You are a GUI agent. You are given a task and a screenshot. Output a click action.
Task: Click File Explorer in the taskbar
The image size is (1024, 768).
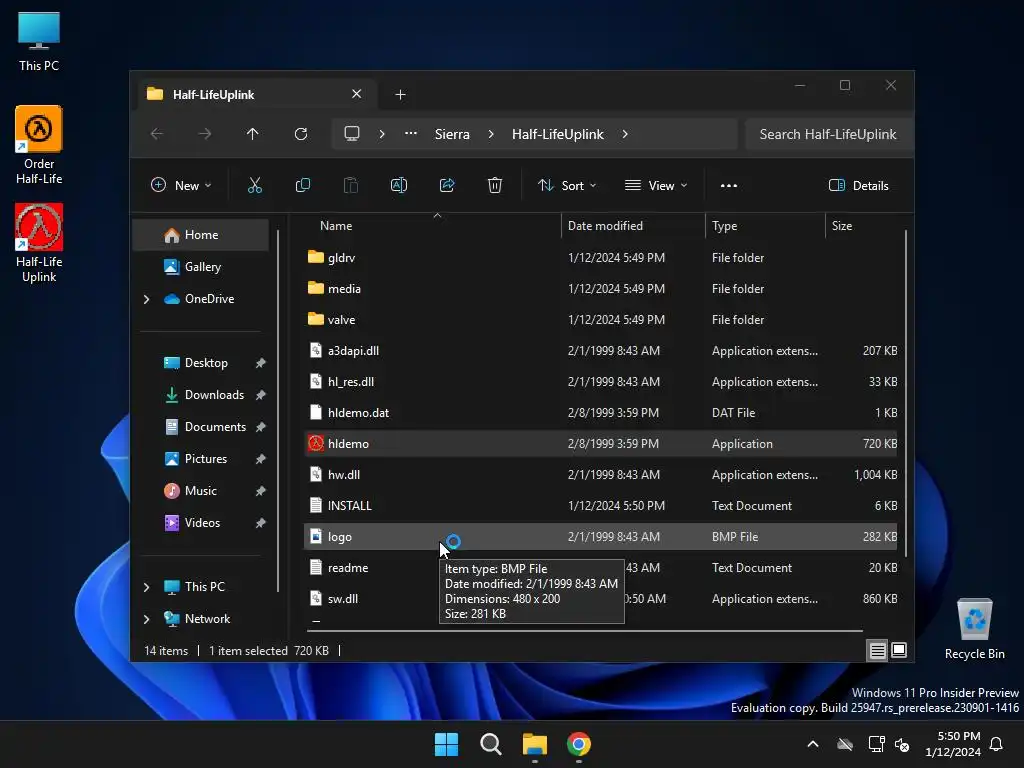click(535, 744)
